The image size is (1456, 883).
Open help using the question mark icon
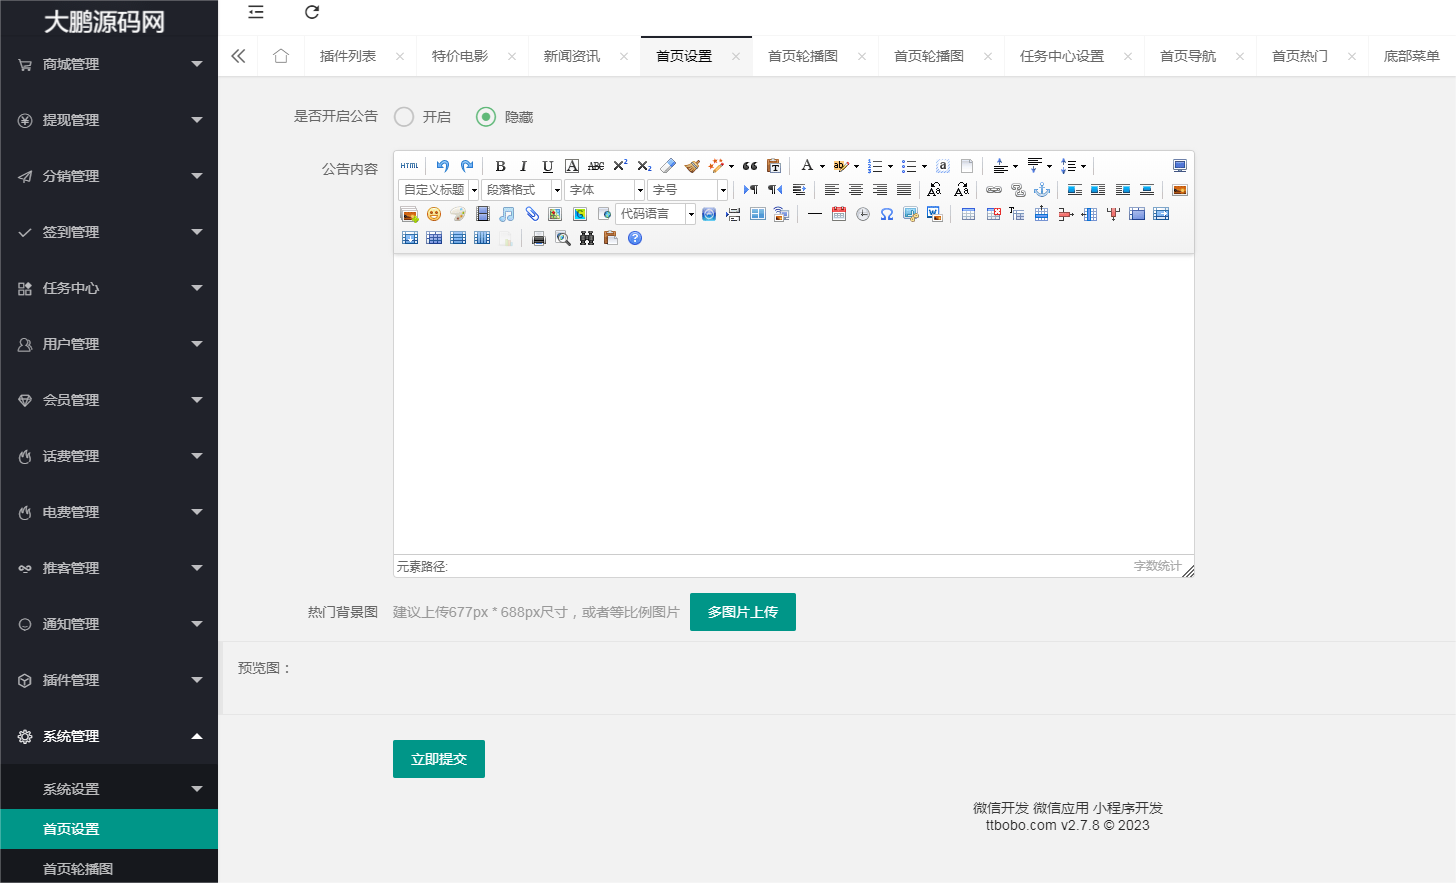click(x=634, y=238)
